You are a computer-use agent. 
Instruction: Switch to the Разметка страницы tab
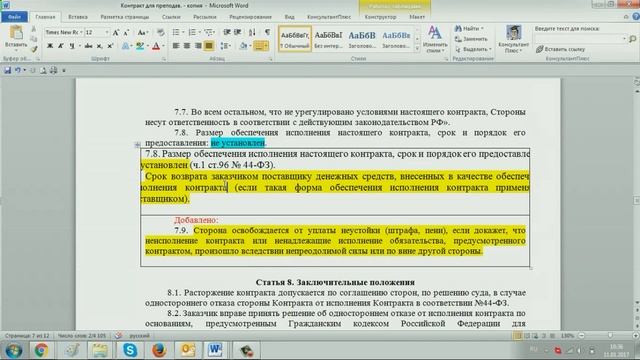point(124,17)
